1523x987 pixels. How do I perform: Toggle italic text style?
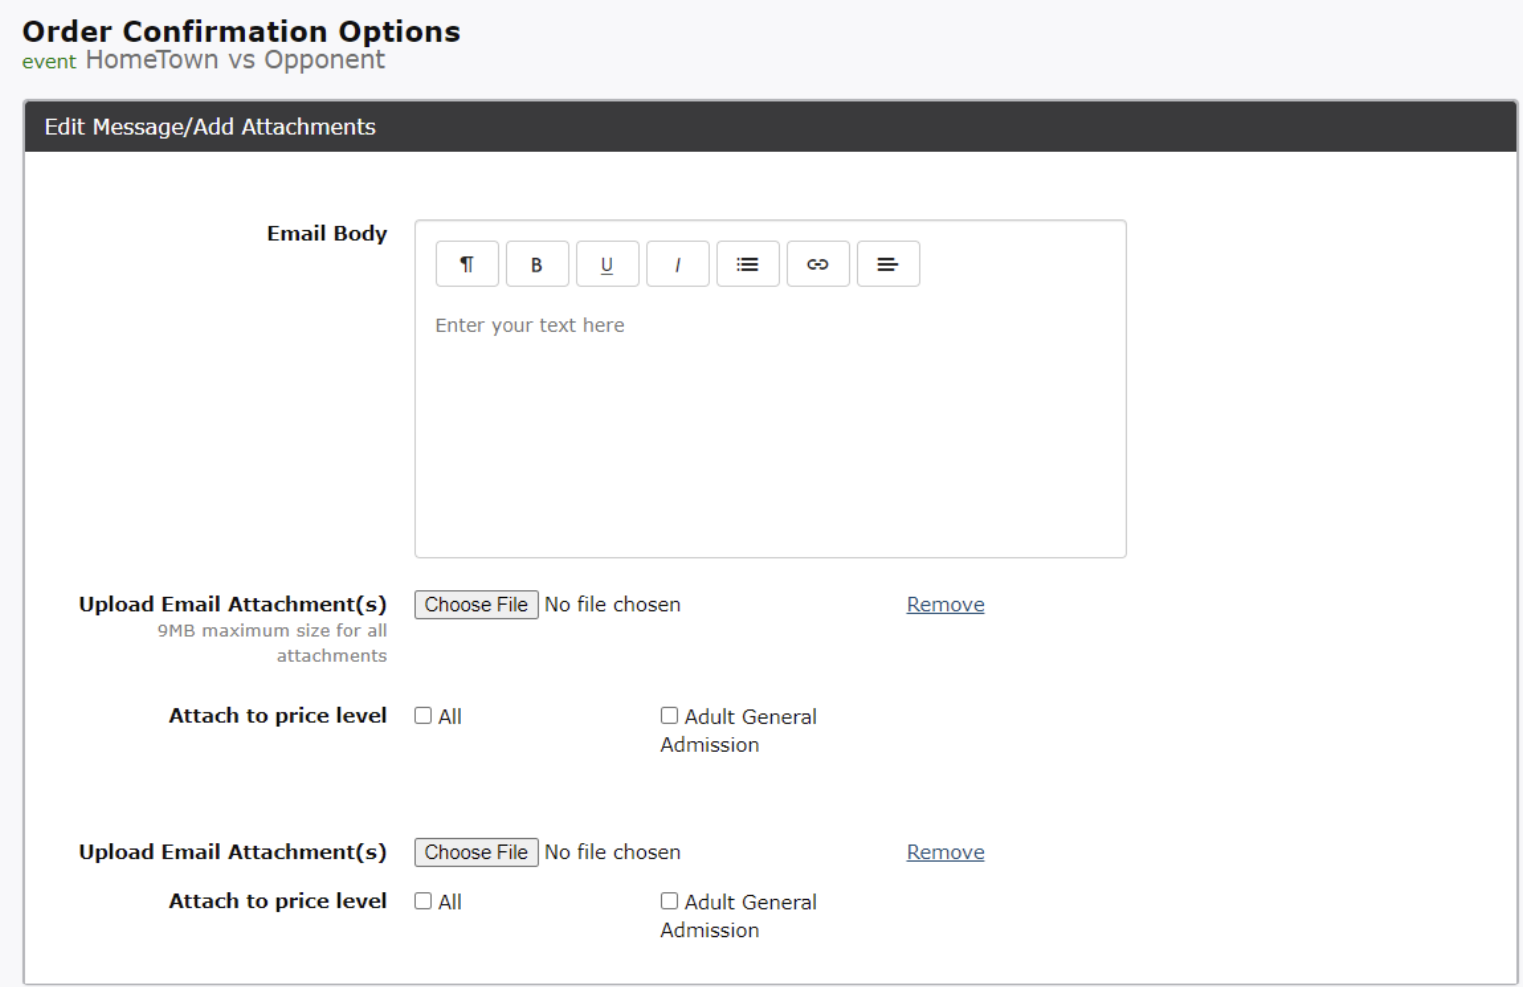pos(677,264)
